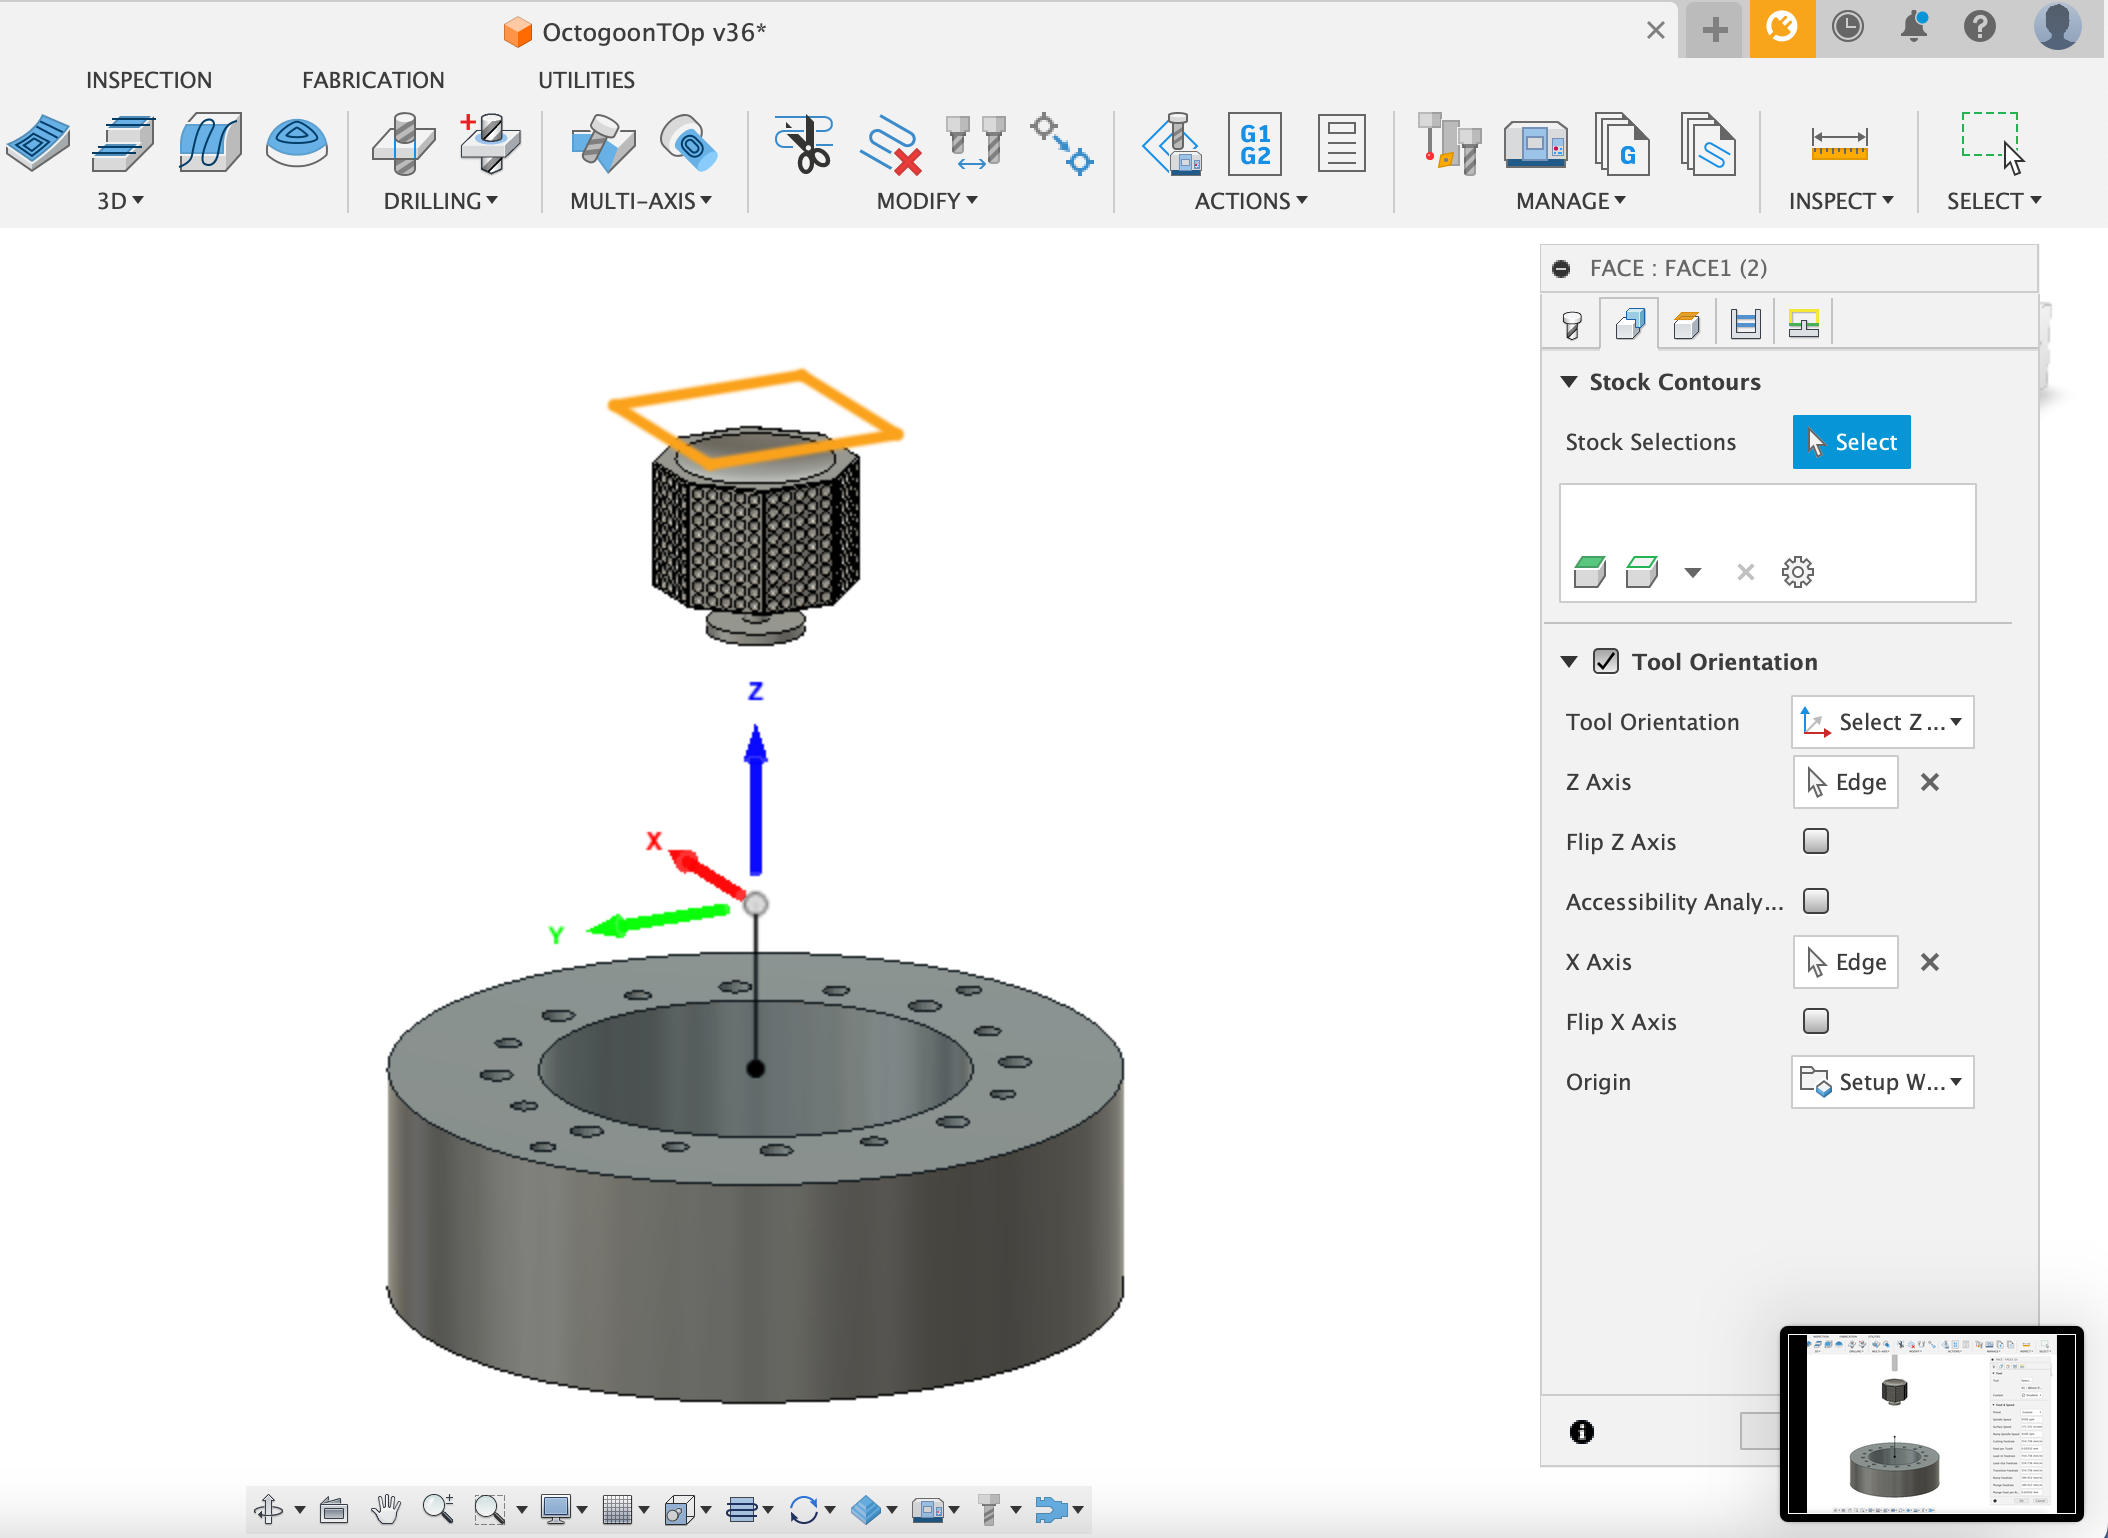
Task: Open the Tool Library icon
Action: [x=1450, y=143]
